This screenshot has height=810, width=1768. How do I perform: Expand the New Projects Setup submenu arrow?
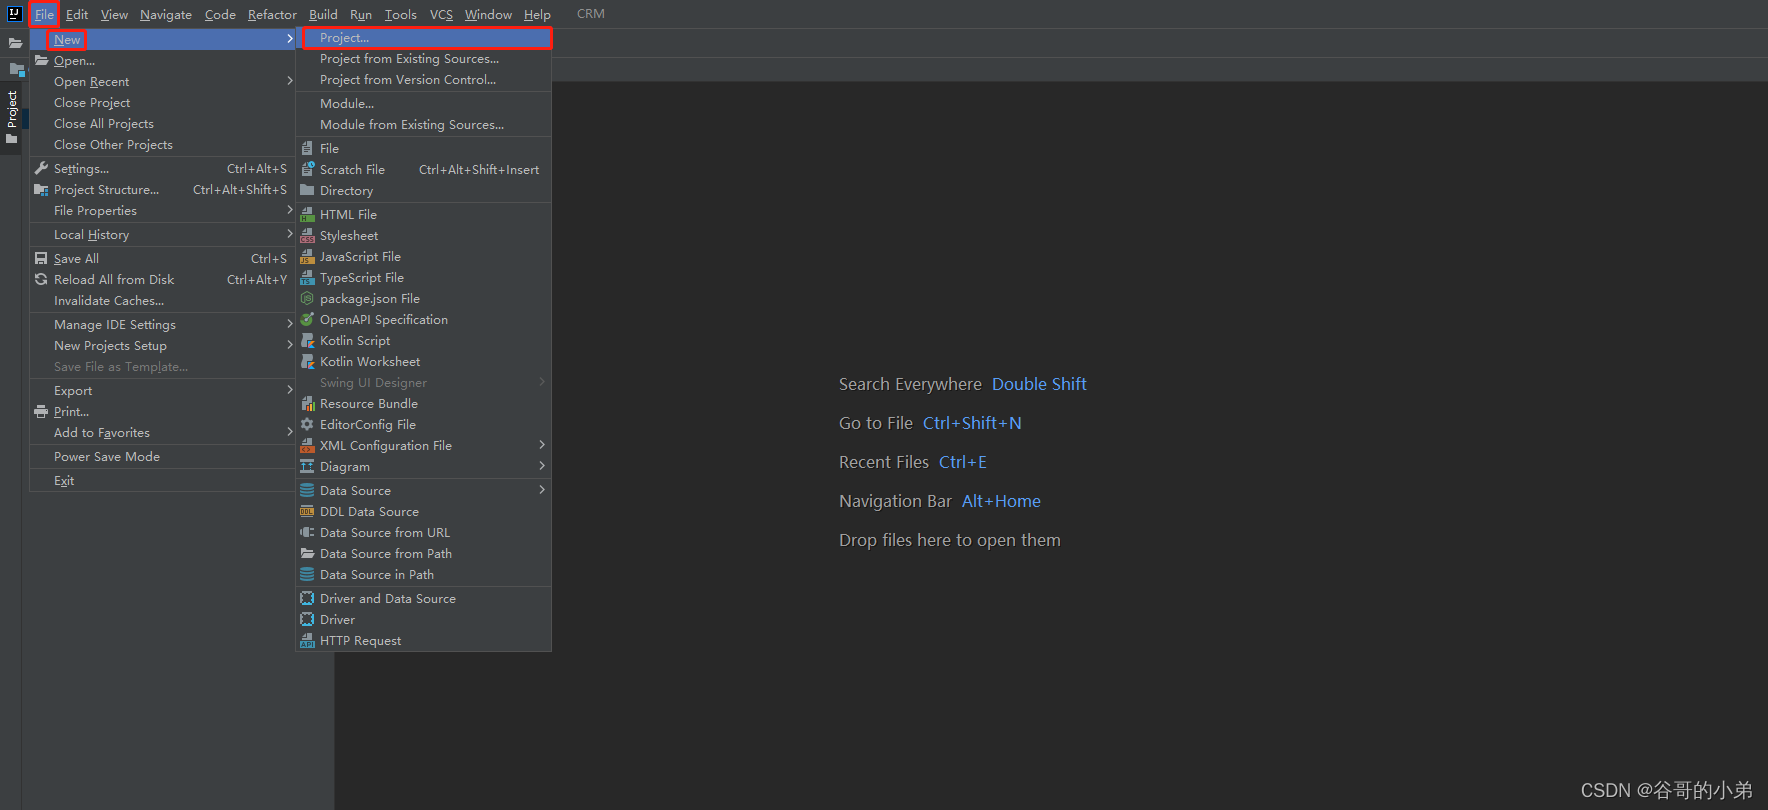[290, 345]
